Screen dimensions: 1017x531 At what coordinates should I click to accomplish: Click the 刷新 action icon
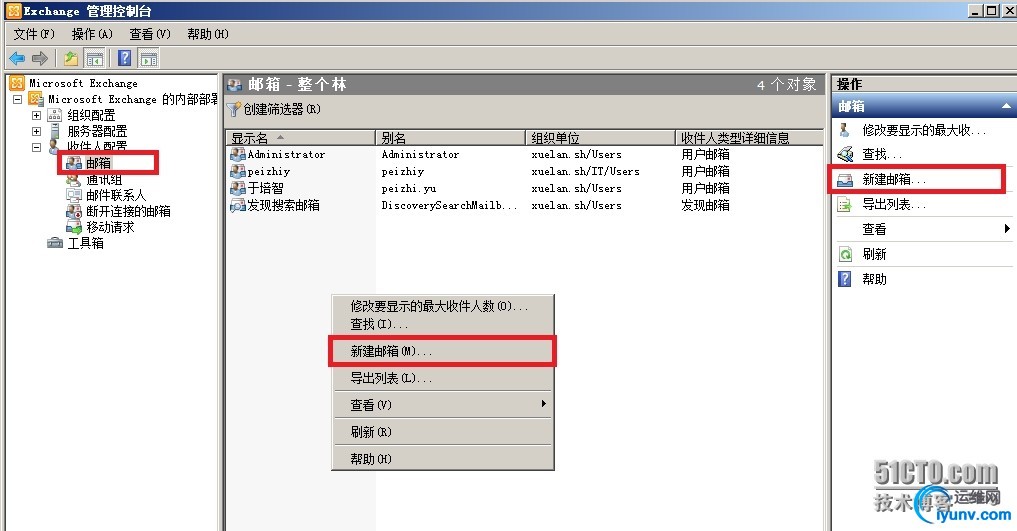coord(845,254)
